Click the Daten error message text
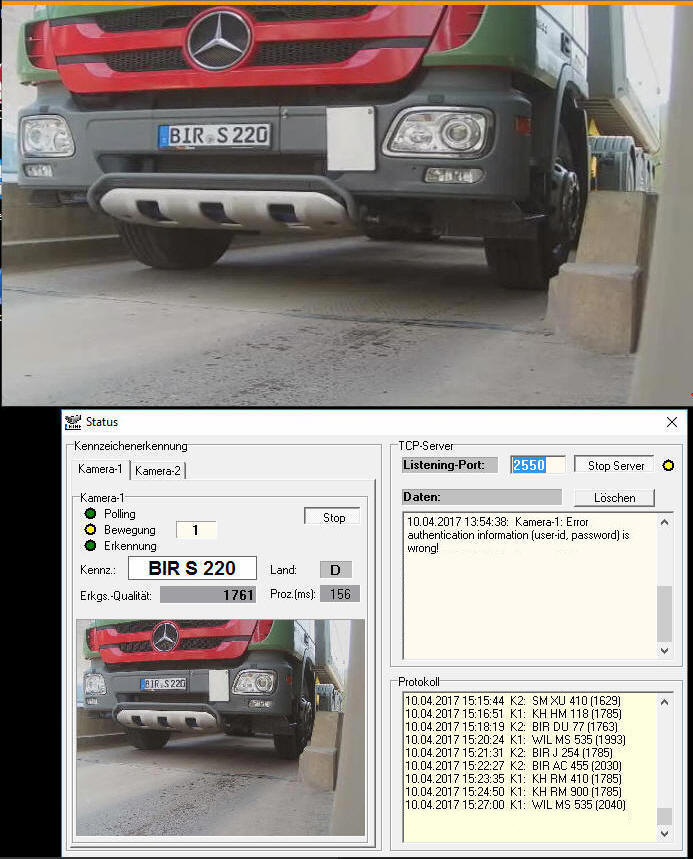This screenshot has height=859, width=693. click(x=518, y=535)
